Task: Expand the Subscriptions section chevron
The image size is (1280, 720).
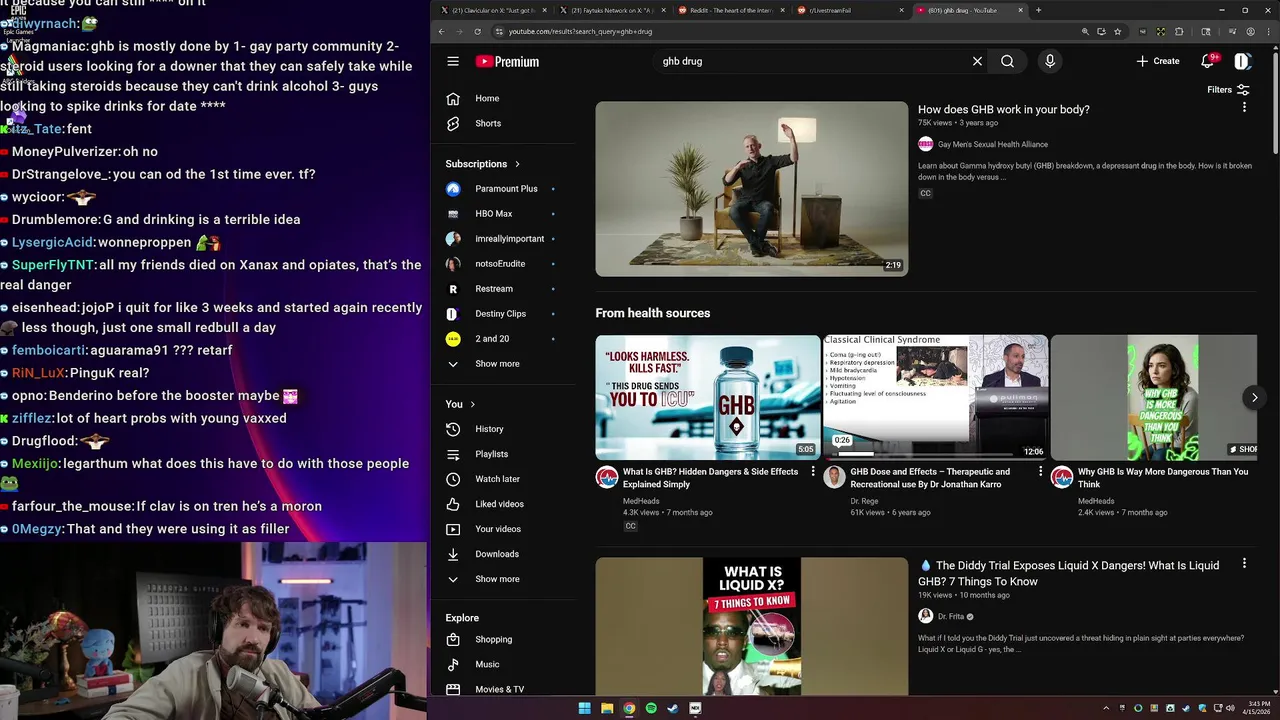Action: pyautogui.click(x=517, y=164)
